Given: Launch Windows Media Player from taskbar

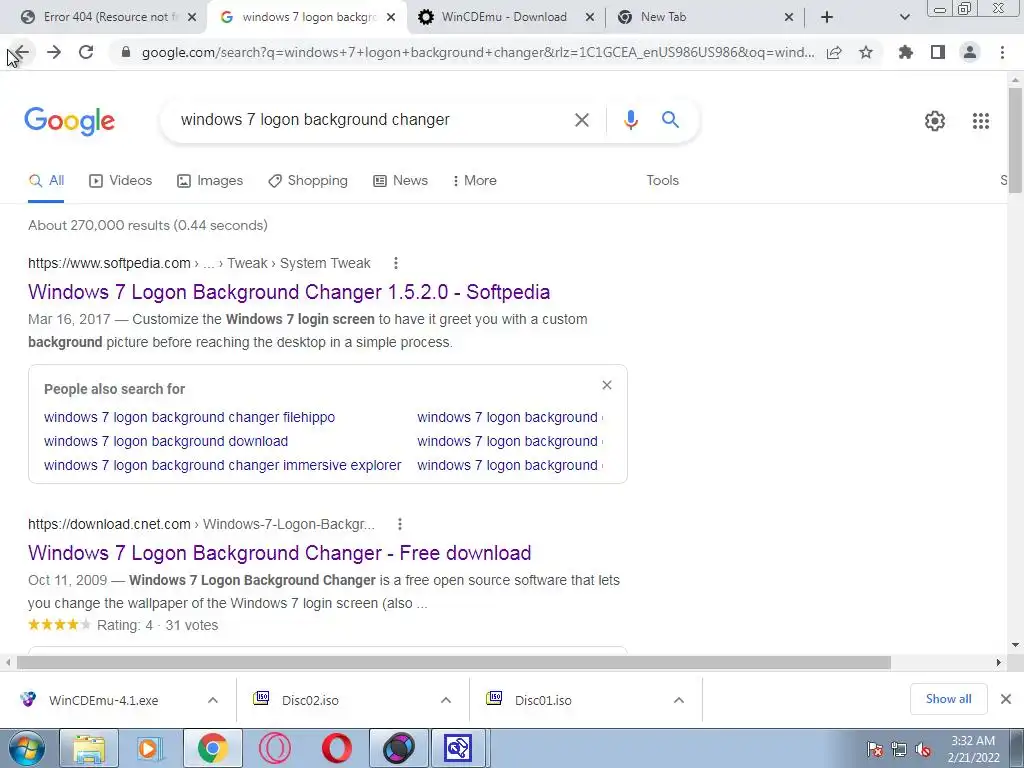Looking at the screenshot, I should pos(150,748).
